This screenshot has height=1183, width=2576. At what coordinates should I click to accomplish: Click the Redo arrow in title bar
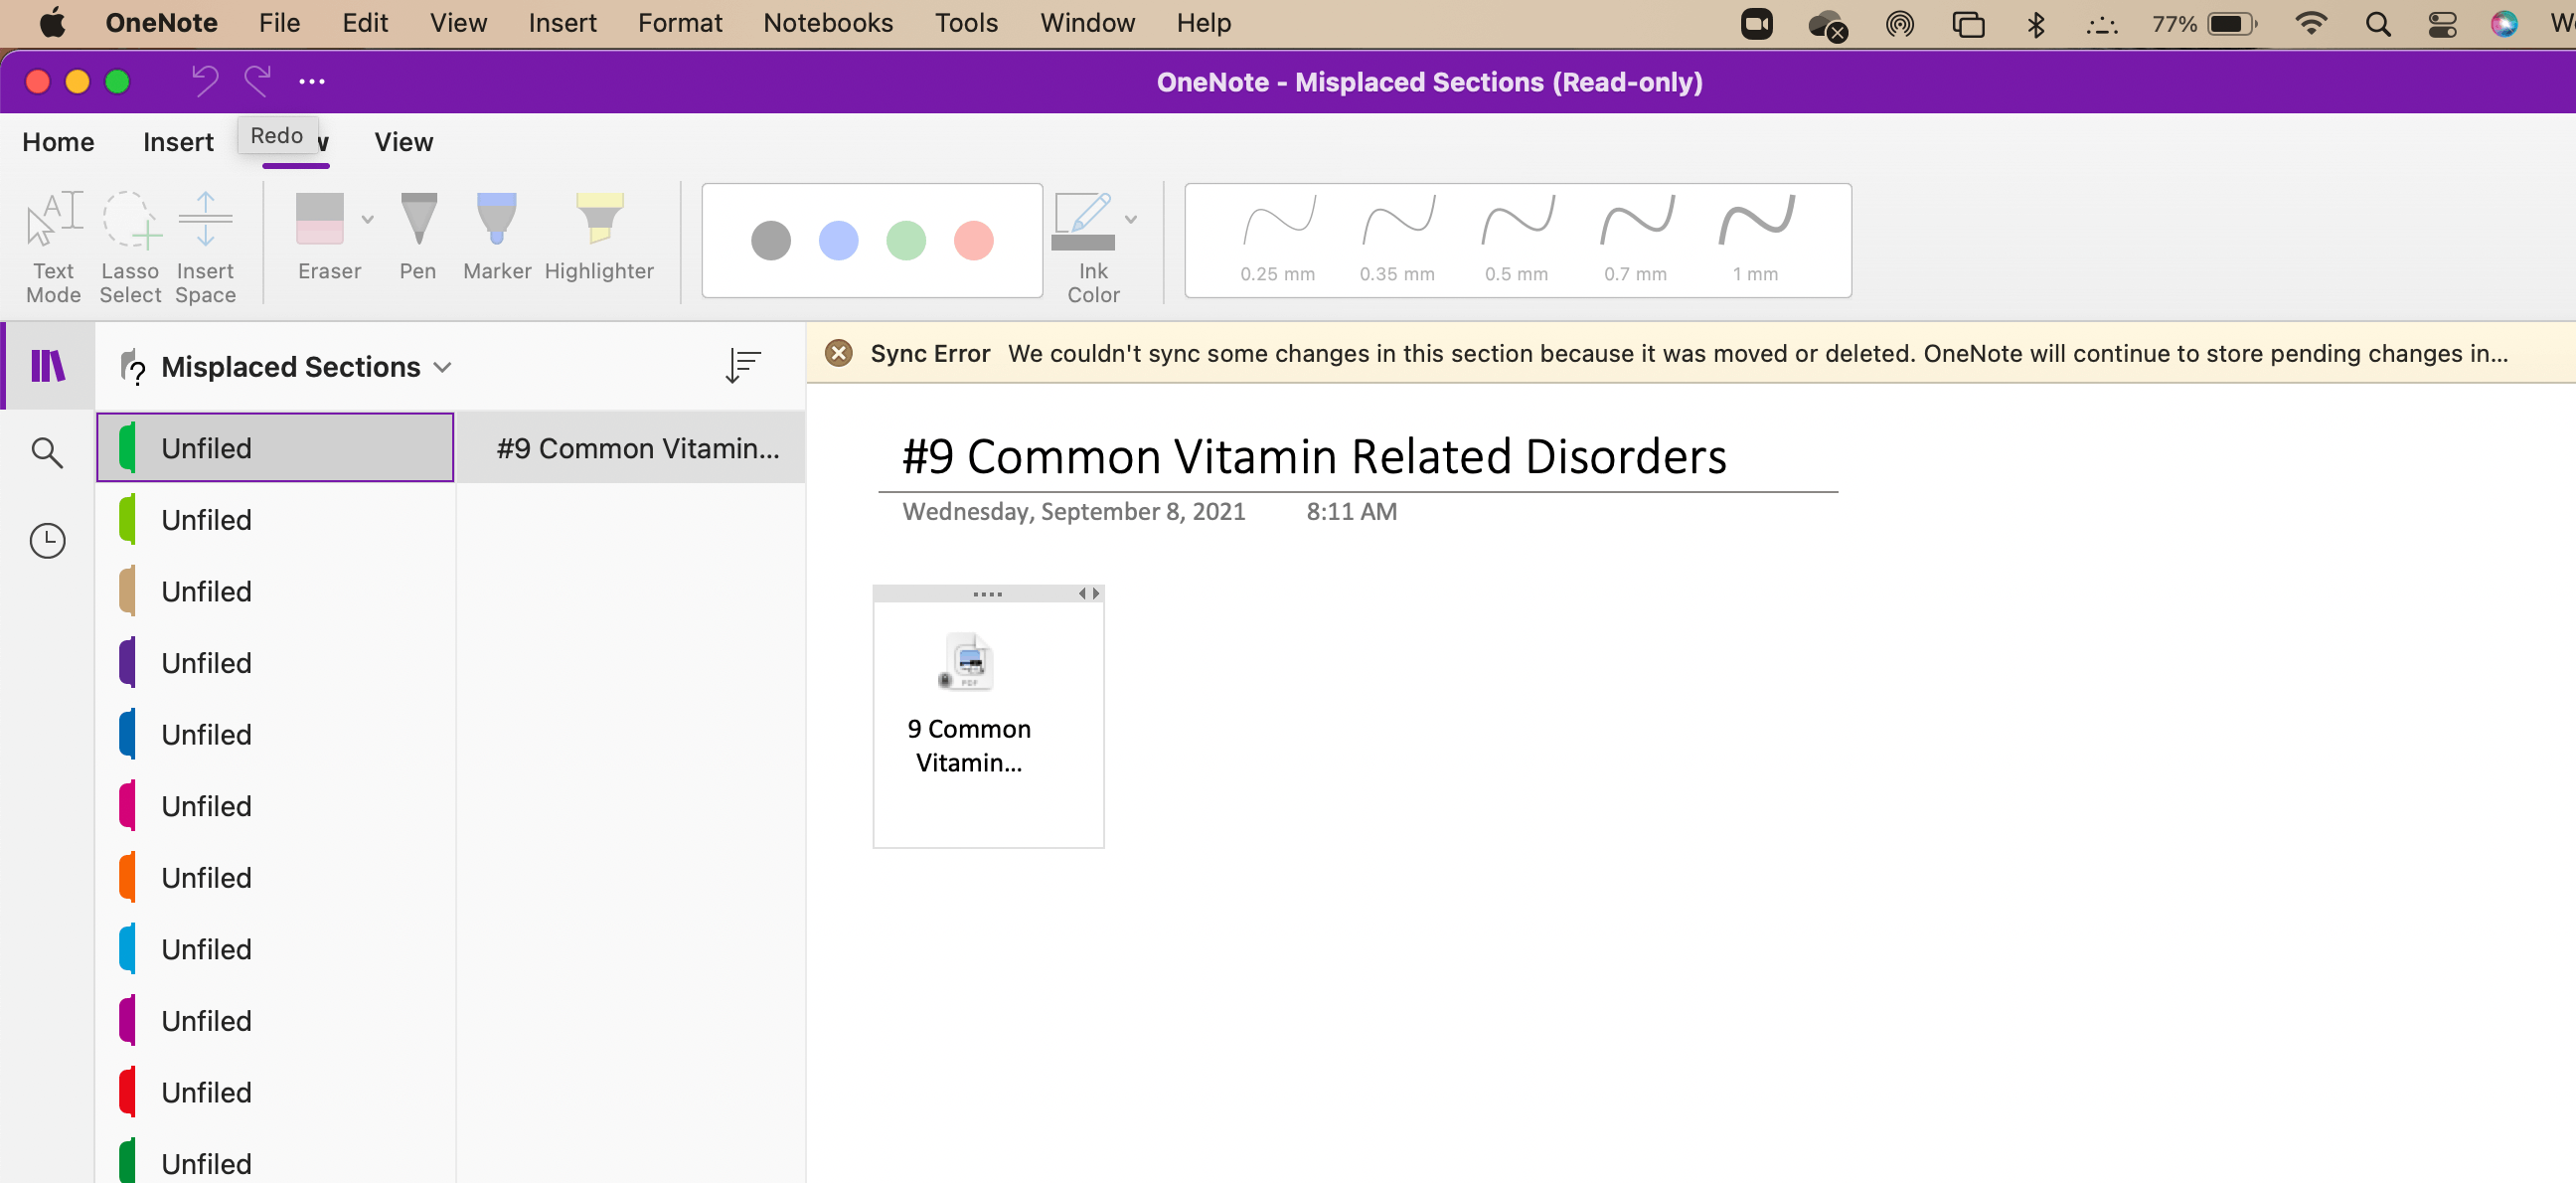point(257,81)
